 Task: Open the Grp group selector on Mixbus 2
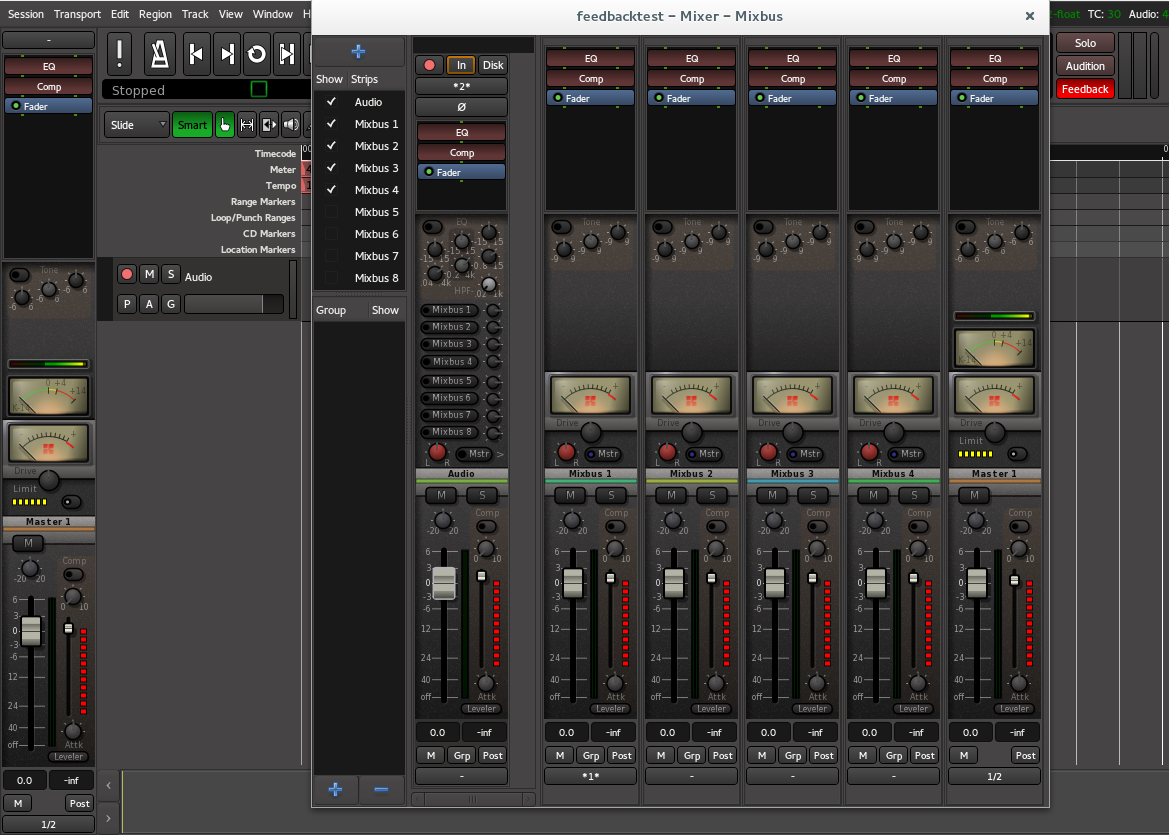(x=691, y=756)
